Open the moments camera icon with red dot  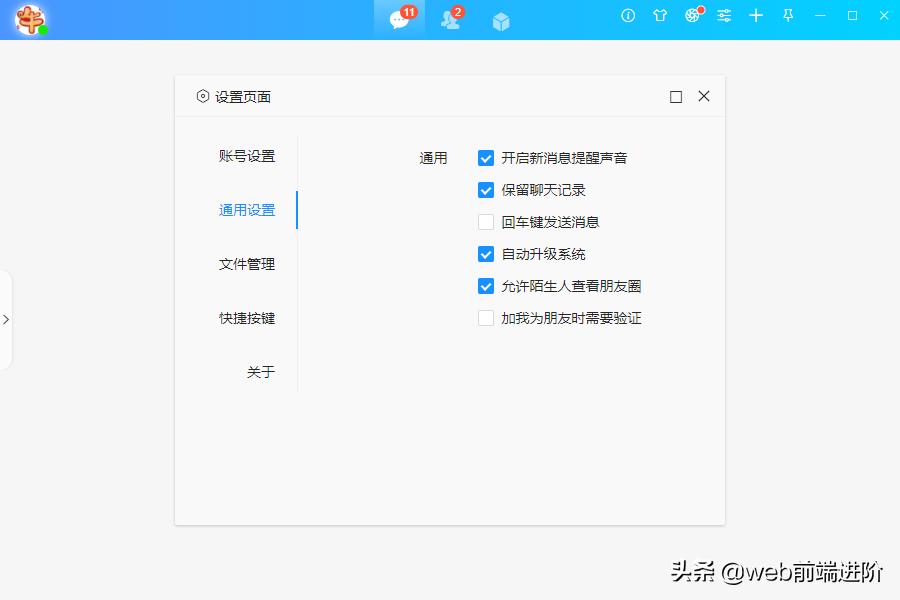click(691, 16)
